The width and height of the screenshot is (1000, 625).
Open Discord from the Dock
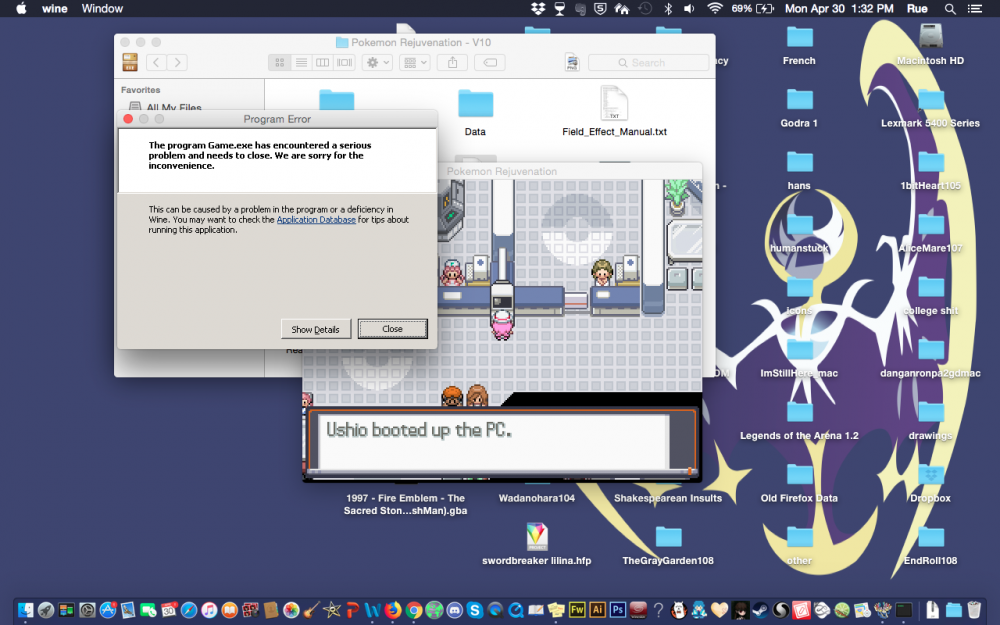click(x=454, y=610)
